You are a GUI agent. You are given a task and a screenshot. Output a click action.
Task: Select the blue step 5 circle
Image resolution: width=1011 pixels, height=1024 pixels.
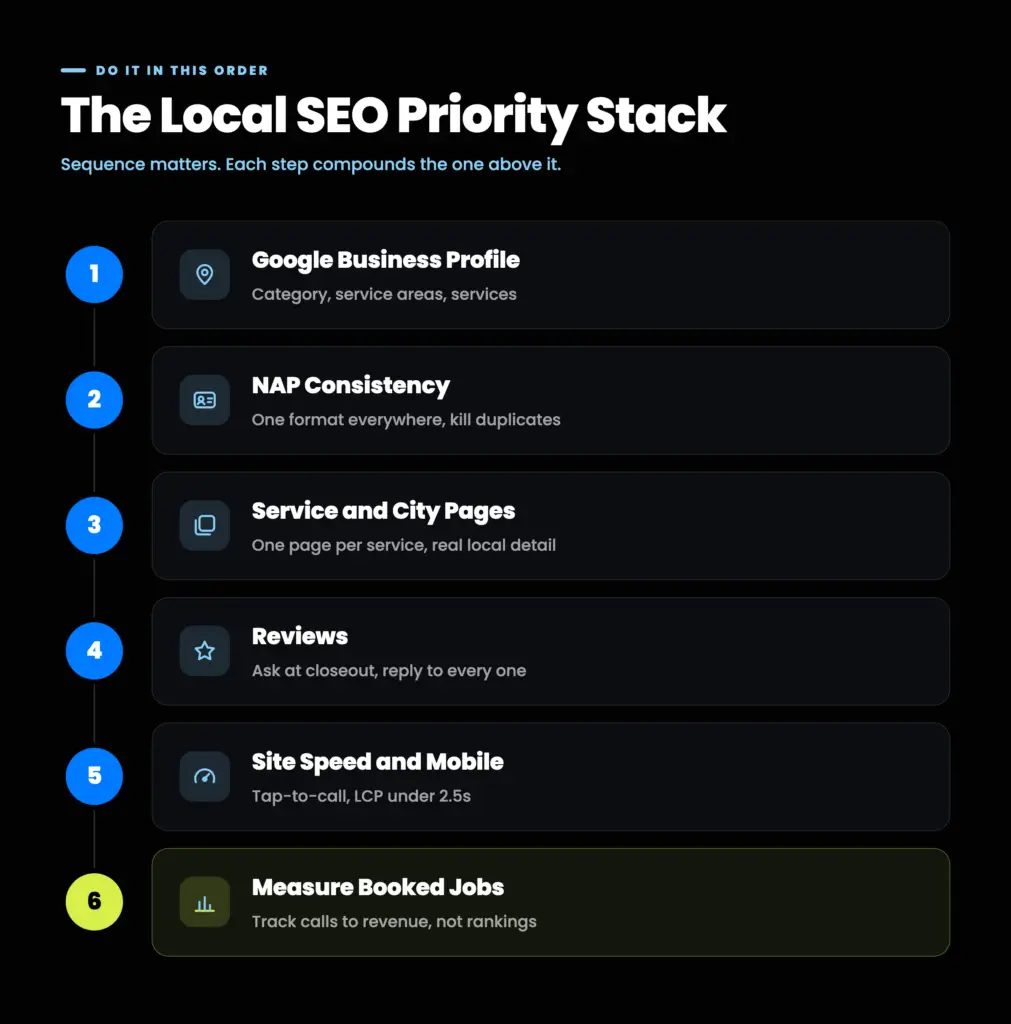(x=94, y=776)
